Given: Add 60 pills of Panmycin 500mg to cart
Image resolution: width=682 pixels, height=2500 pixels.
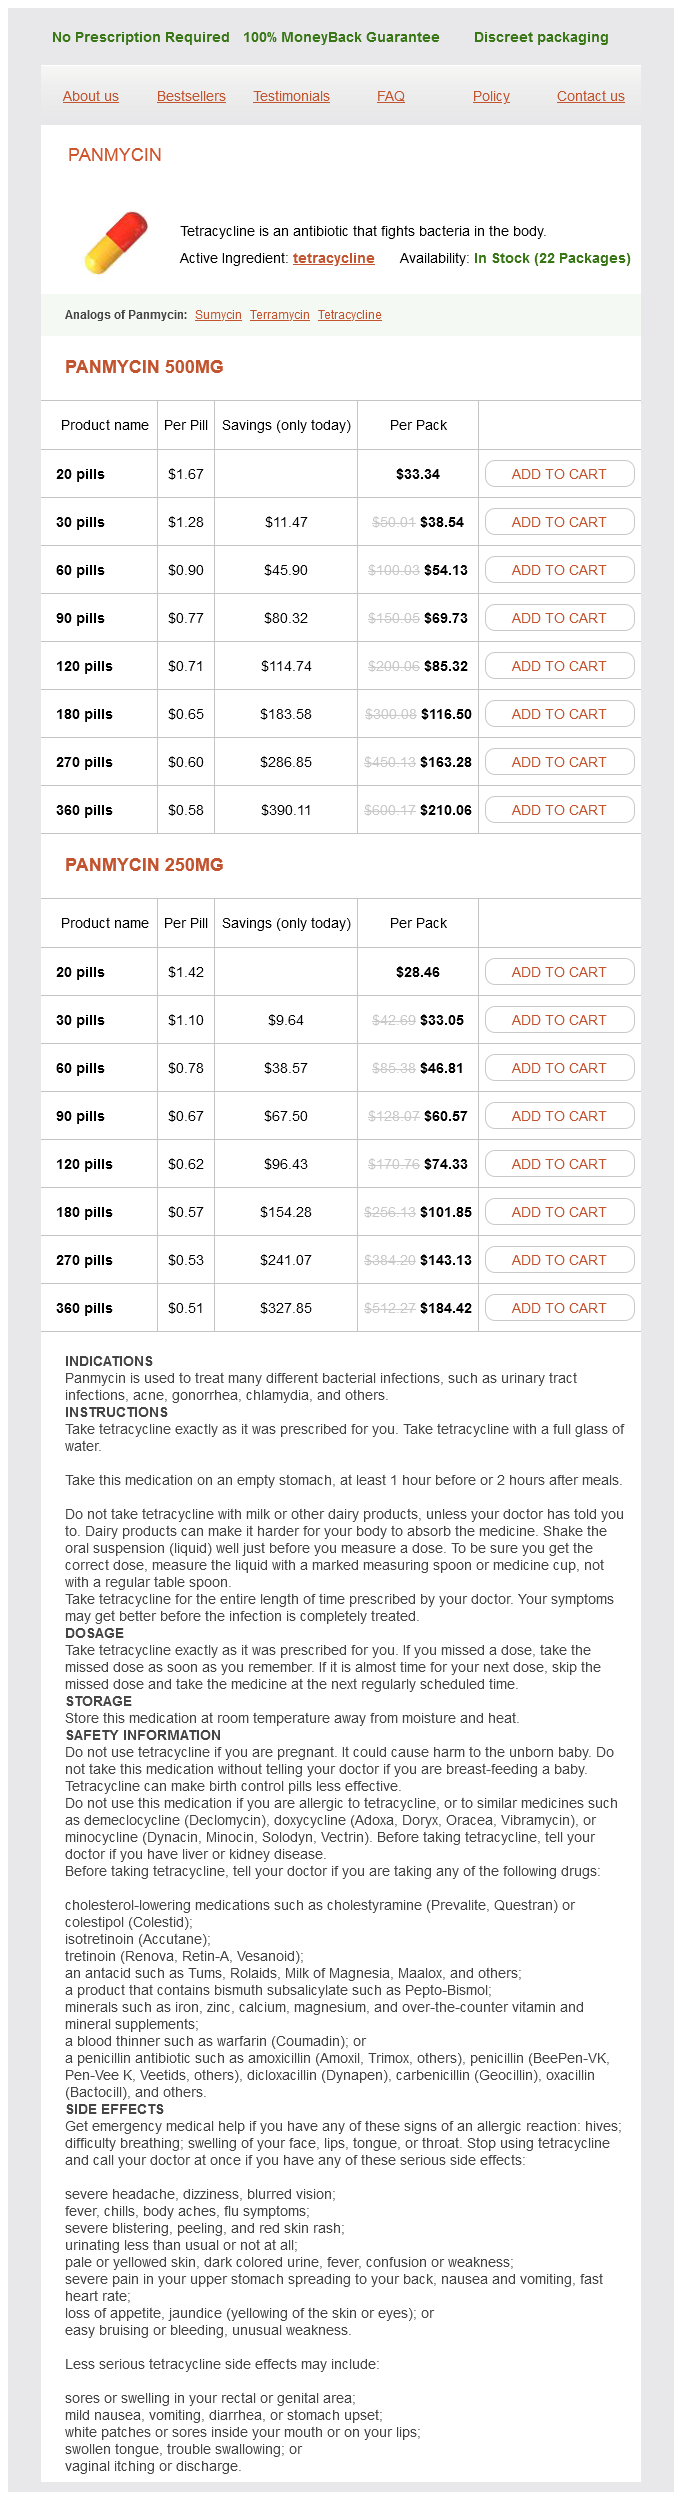Looking at the screenshot, I should (559, 570).
